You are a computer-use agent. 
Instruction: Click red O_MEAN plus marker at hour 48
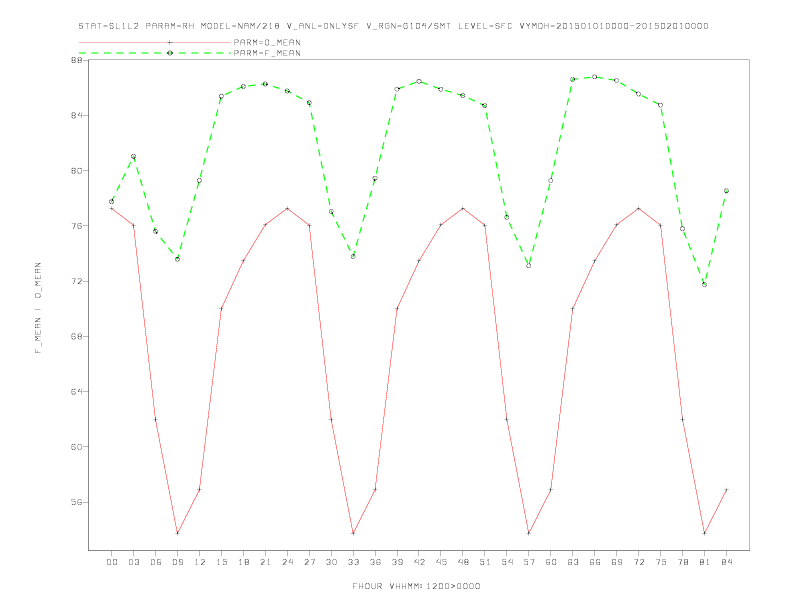click(463, 209)
